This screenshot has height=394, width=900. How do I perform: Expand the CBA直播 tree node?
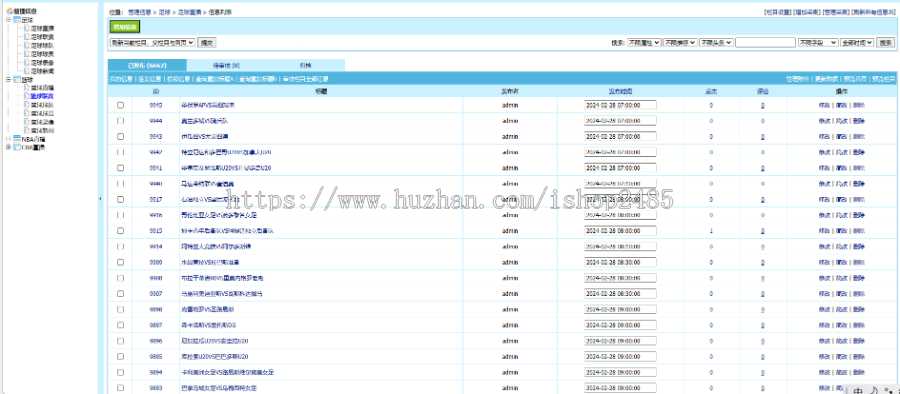[9, 148]
